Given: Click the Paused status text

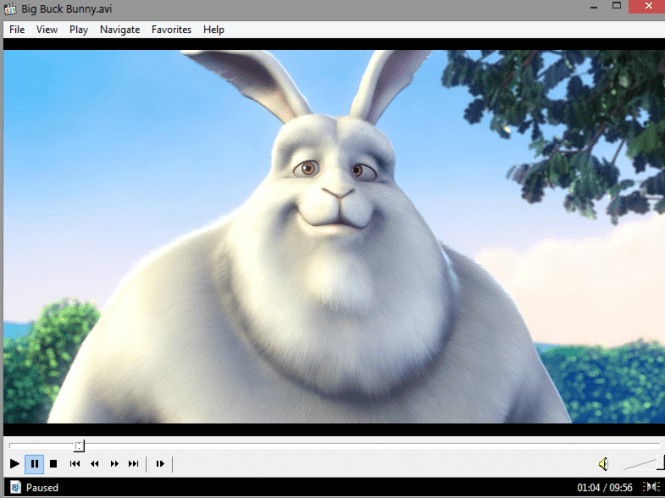Looking at the screenshot, I should click(x=42, y=487).
